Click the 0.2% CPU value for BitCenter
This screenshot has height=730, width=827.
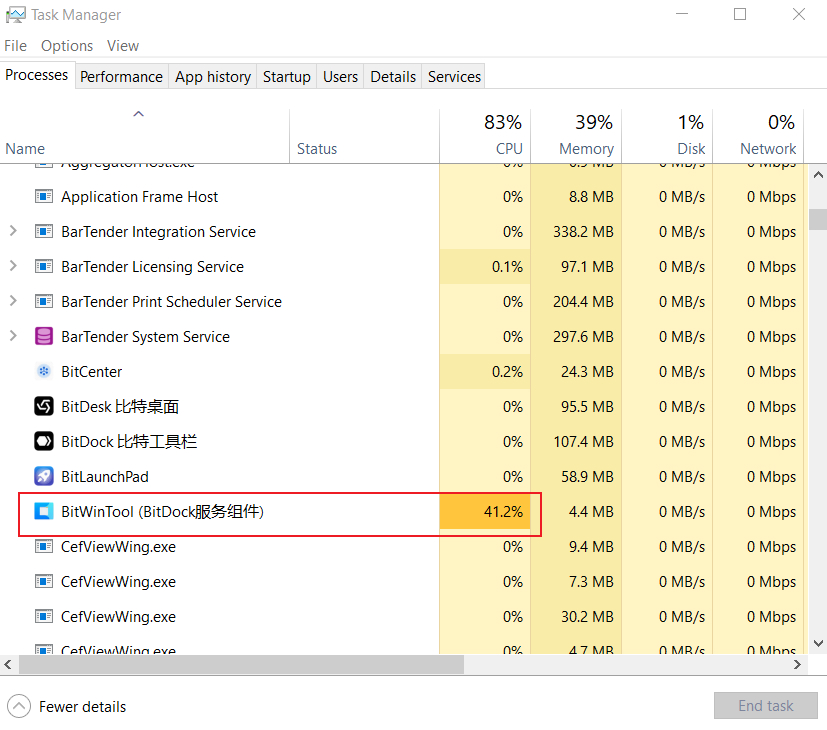pyautogui.click(x=507, y=372)
